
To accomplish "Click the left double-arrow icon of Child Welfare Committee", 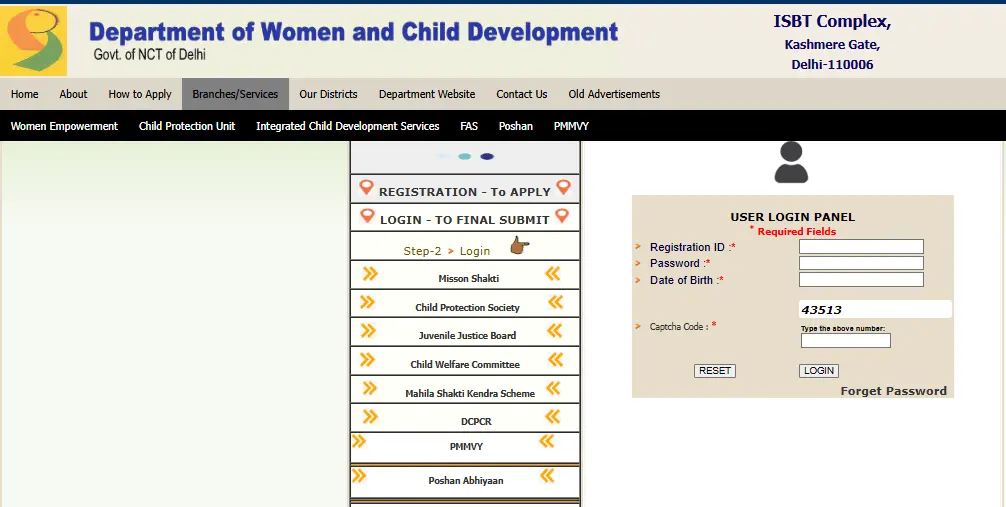I will 367,359.
